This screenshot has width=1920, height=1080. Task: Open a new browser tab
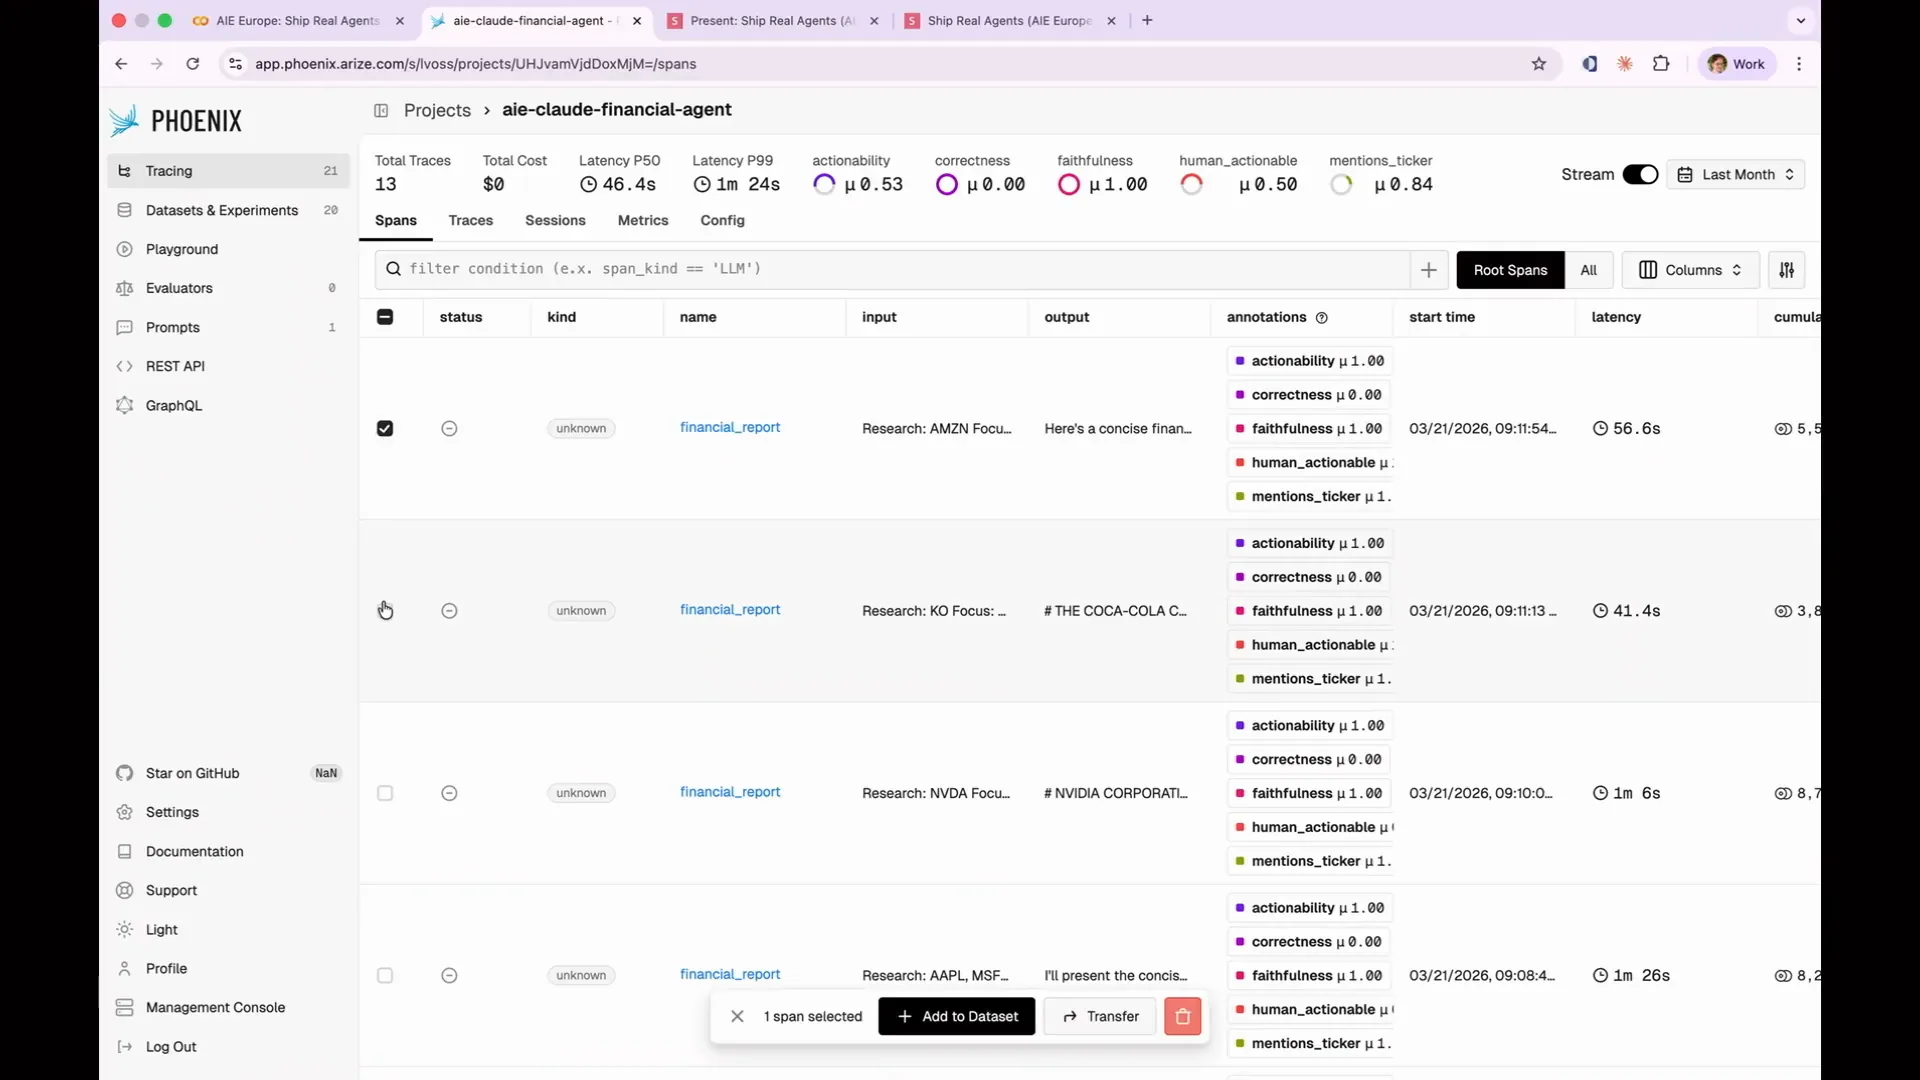click(x=1147, y=20)
